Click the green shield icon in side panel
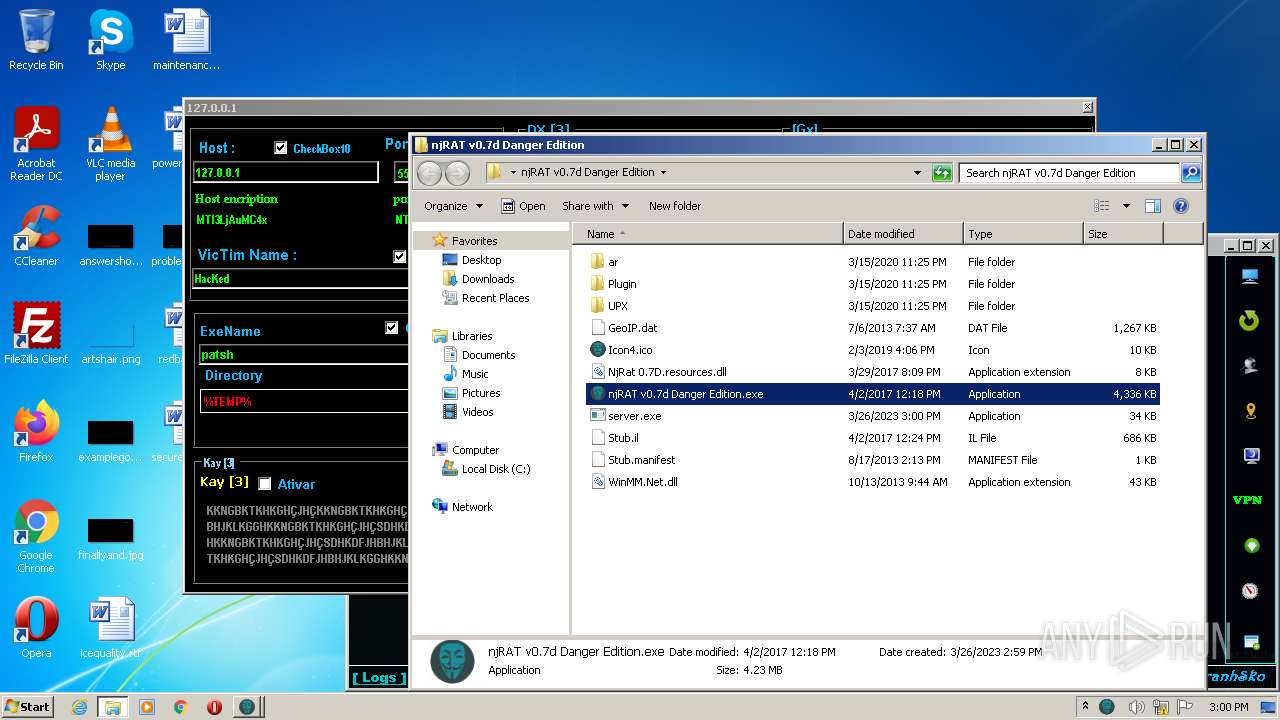This screenshot has width=1280, height=720. 1250,546
